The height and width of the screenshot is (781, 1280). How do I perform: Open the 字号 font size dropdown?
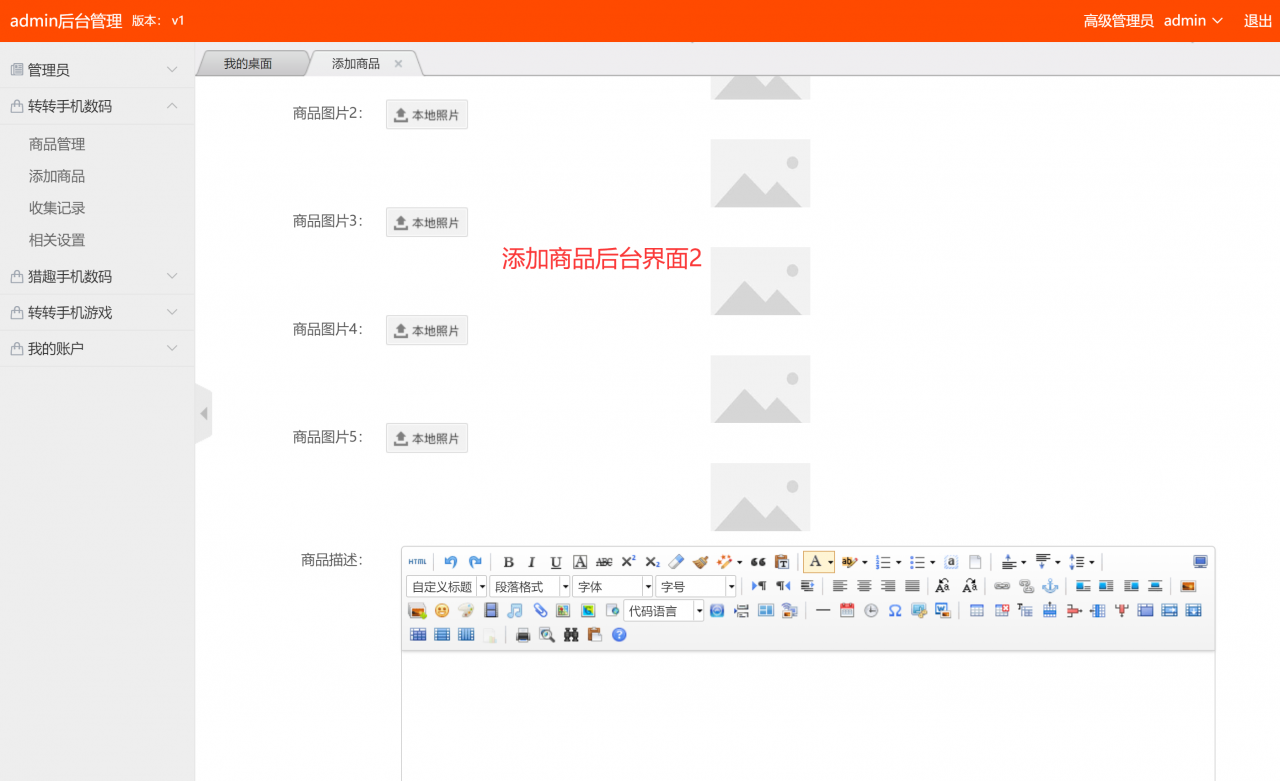(696, 586)
